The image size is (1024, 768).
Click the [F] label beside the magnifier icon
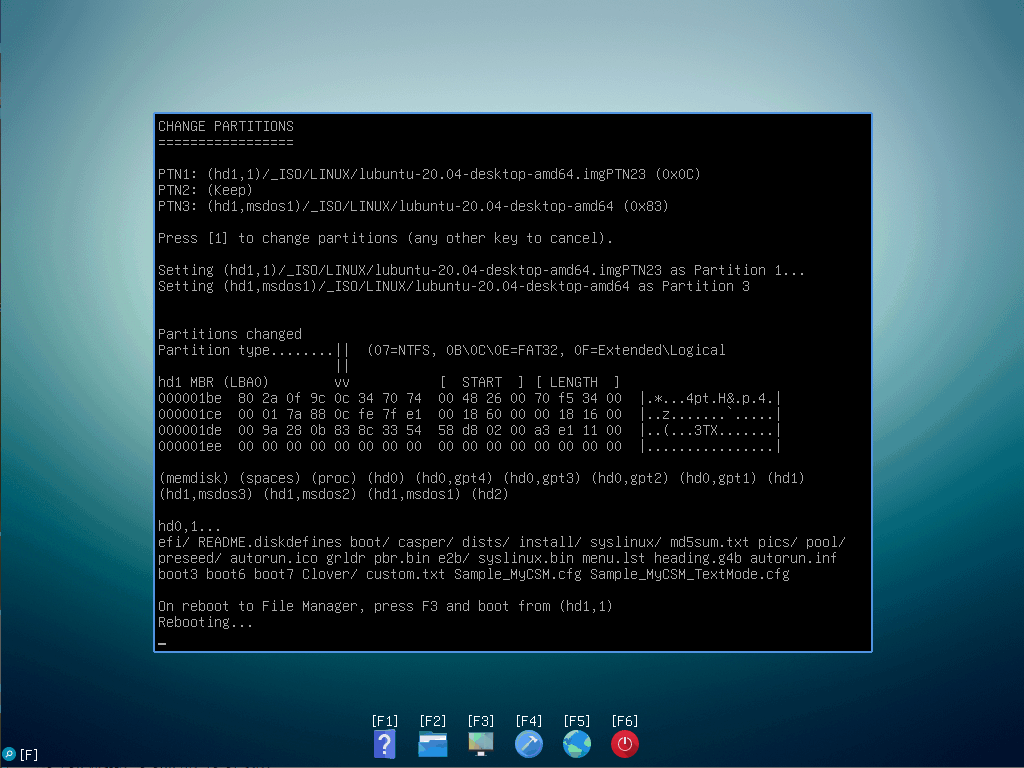(29, 755)
